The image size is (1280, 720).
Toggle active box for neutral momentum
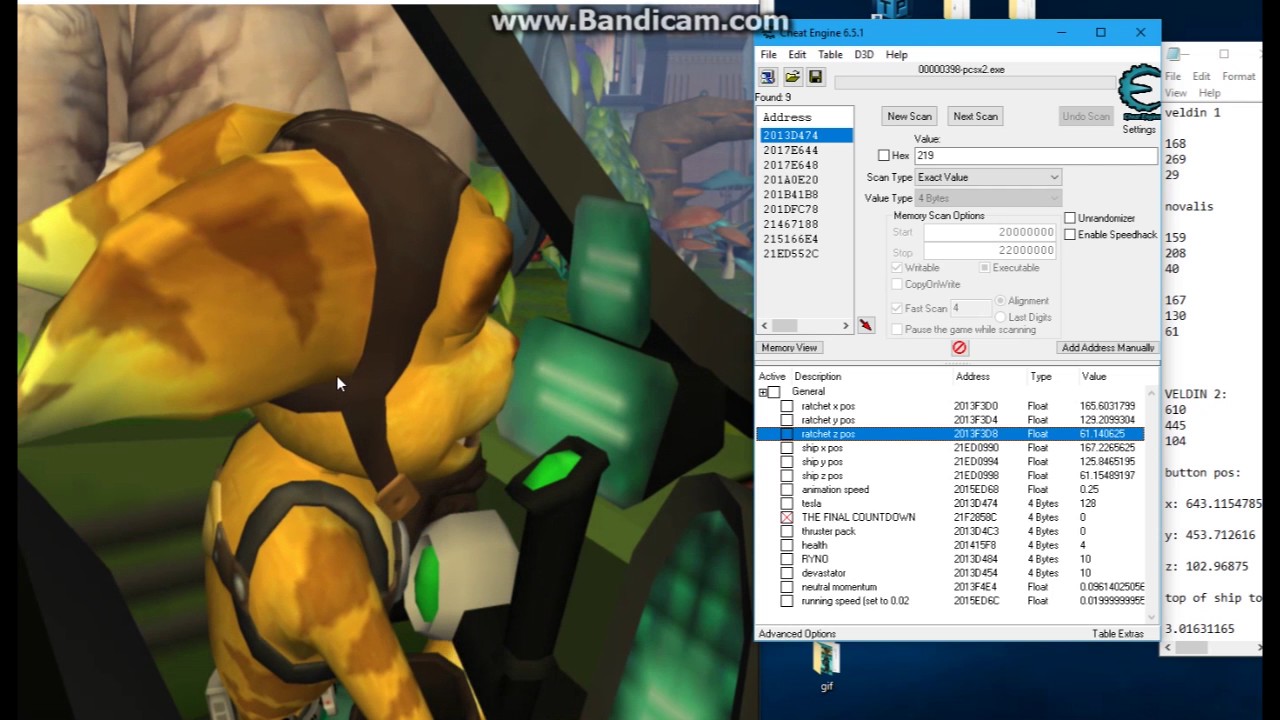pos(787,587)
